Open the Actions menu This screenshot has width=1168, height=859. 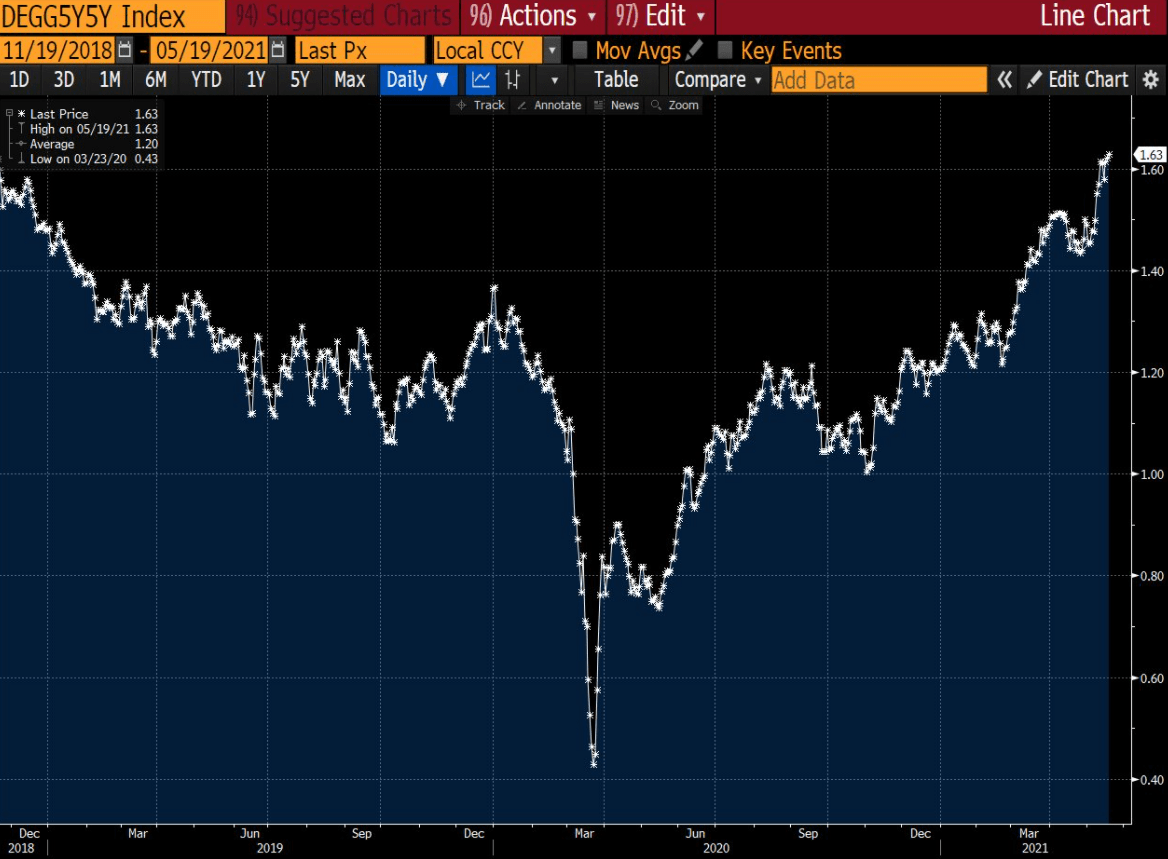[533, 16]
